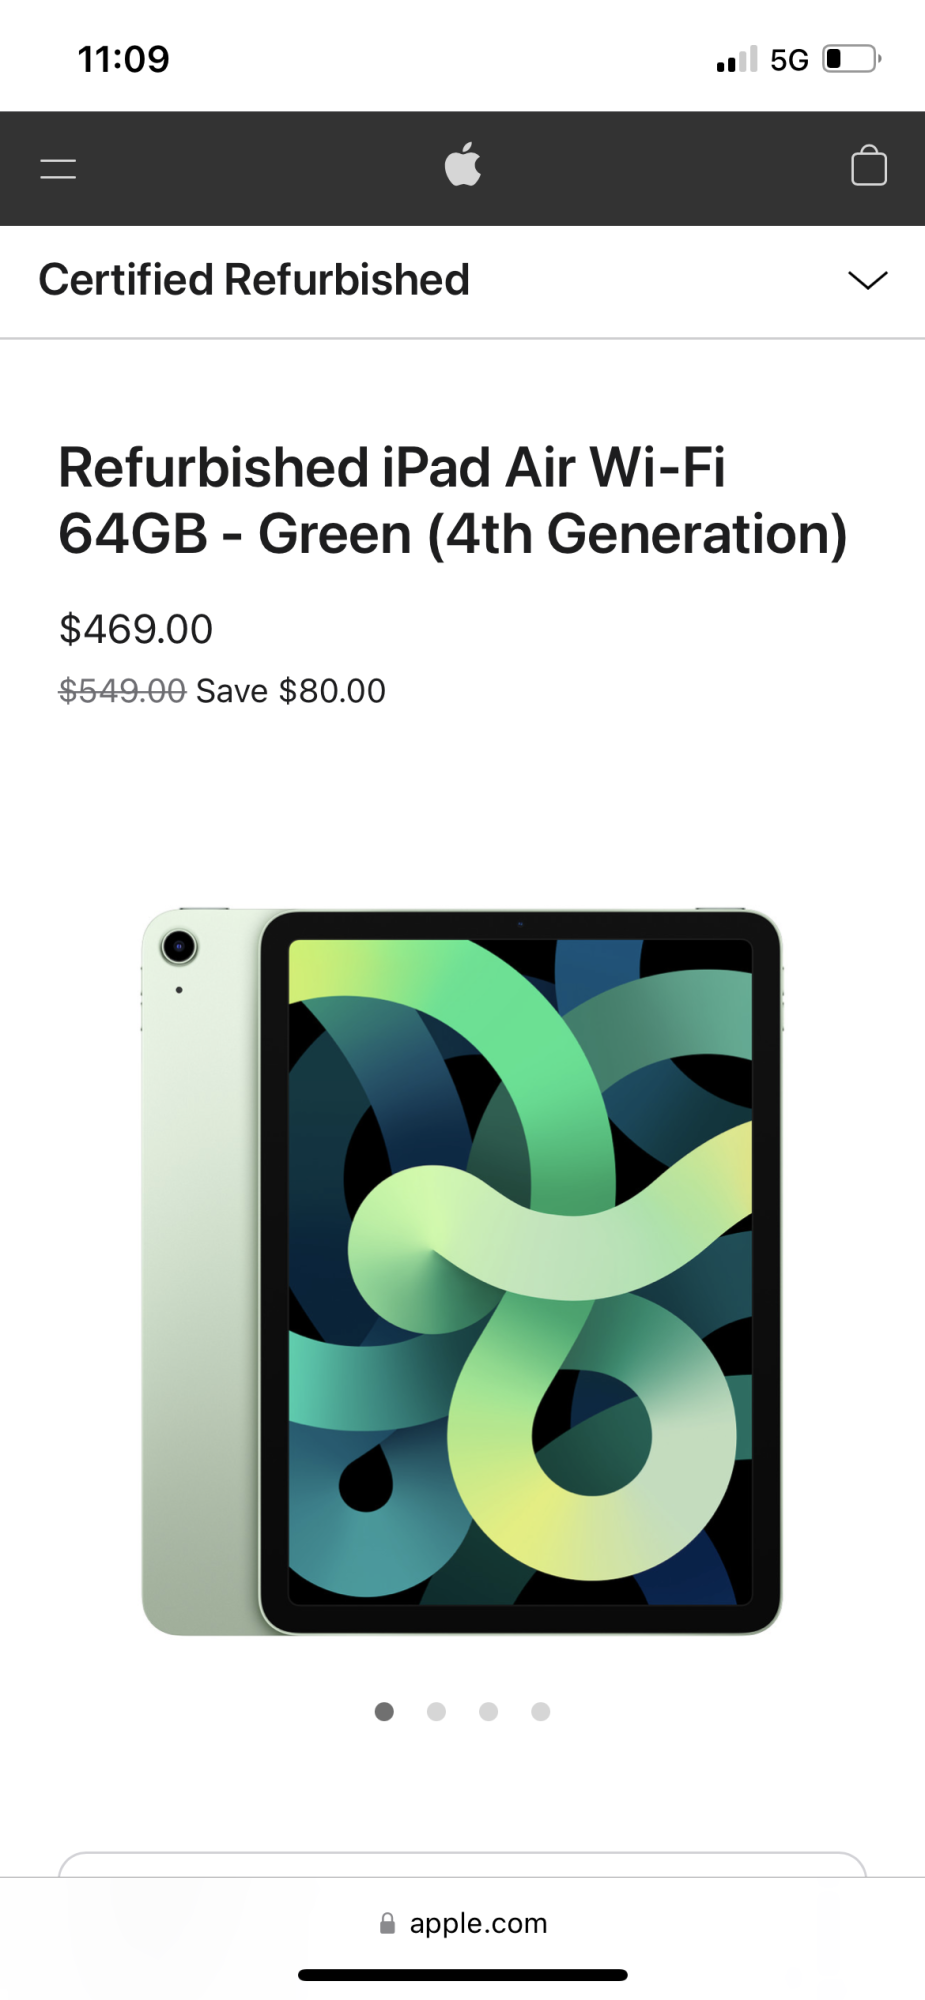Tap the Save $80.00 text
The height and width of the screenshot is (2000, 925).
pyautogui.click(x=291, y=691)
